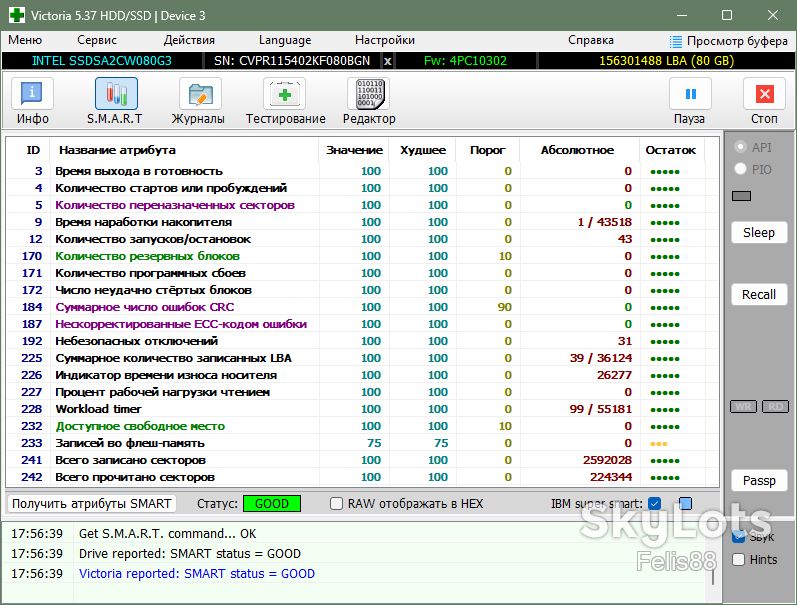Click log line Drive reported: SMART status

click(x=190, y=554)
